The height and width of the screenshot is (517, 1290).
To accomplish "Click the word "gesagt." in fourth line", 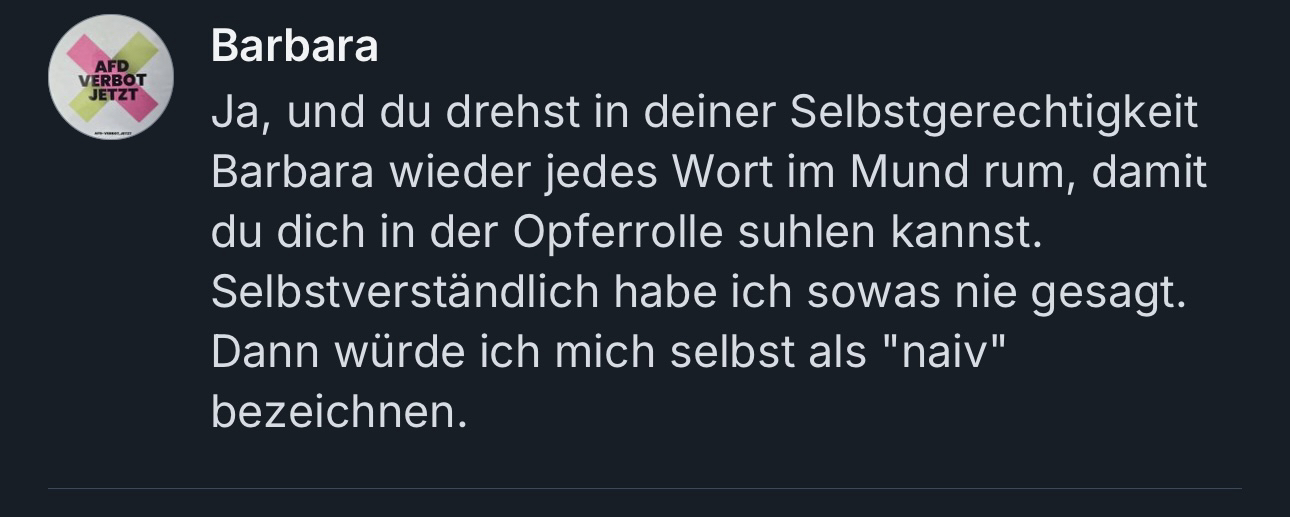I will click(x=1114, y=293).
